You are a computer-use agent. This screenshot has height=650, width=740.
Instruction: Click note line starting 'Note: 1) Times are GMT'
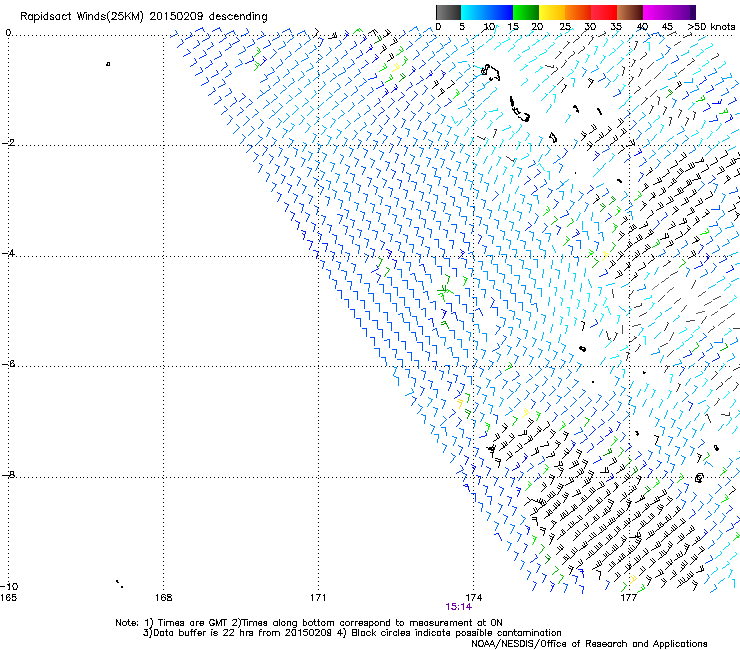(309, 623)
